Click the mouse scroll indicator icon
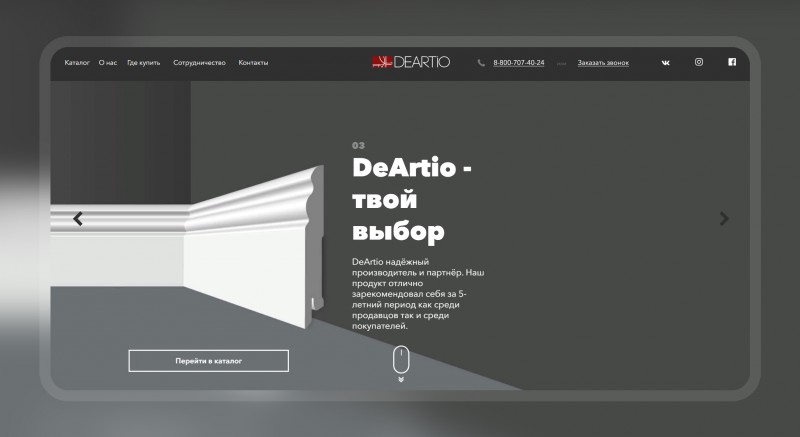The width and height of the screenshot is (800, 437). pyautogui.click(x=401, y=359)
